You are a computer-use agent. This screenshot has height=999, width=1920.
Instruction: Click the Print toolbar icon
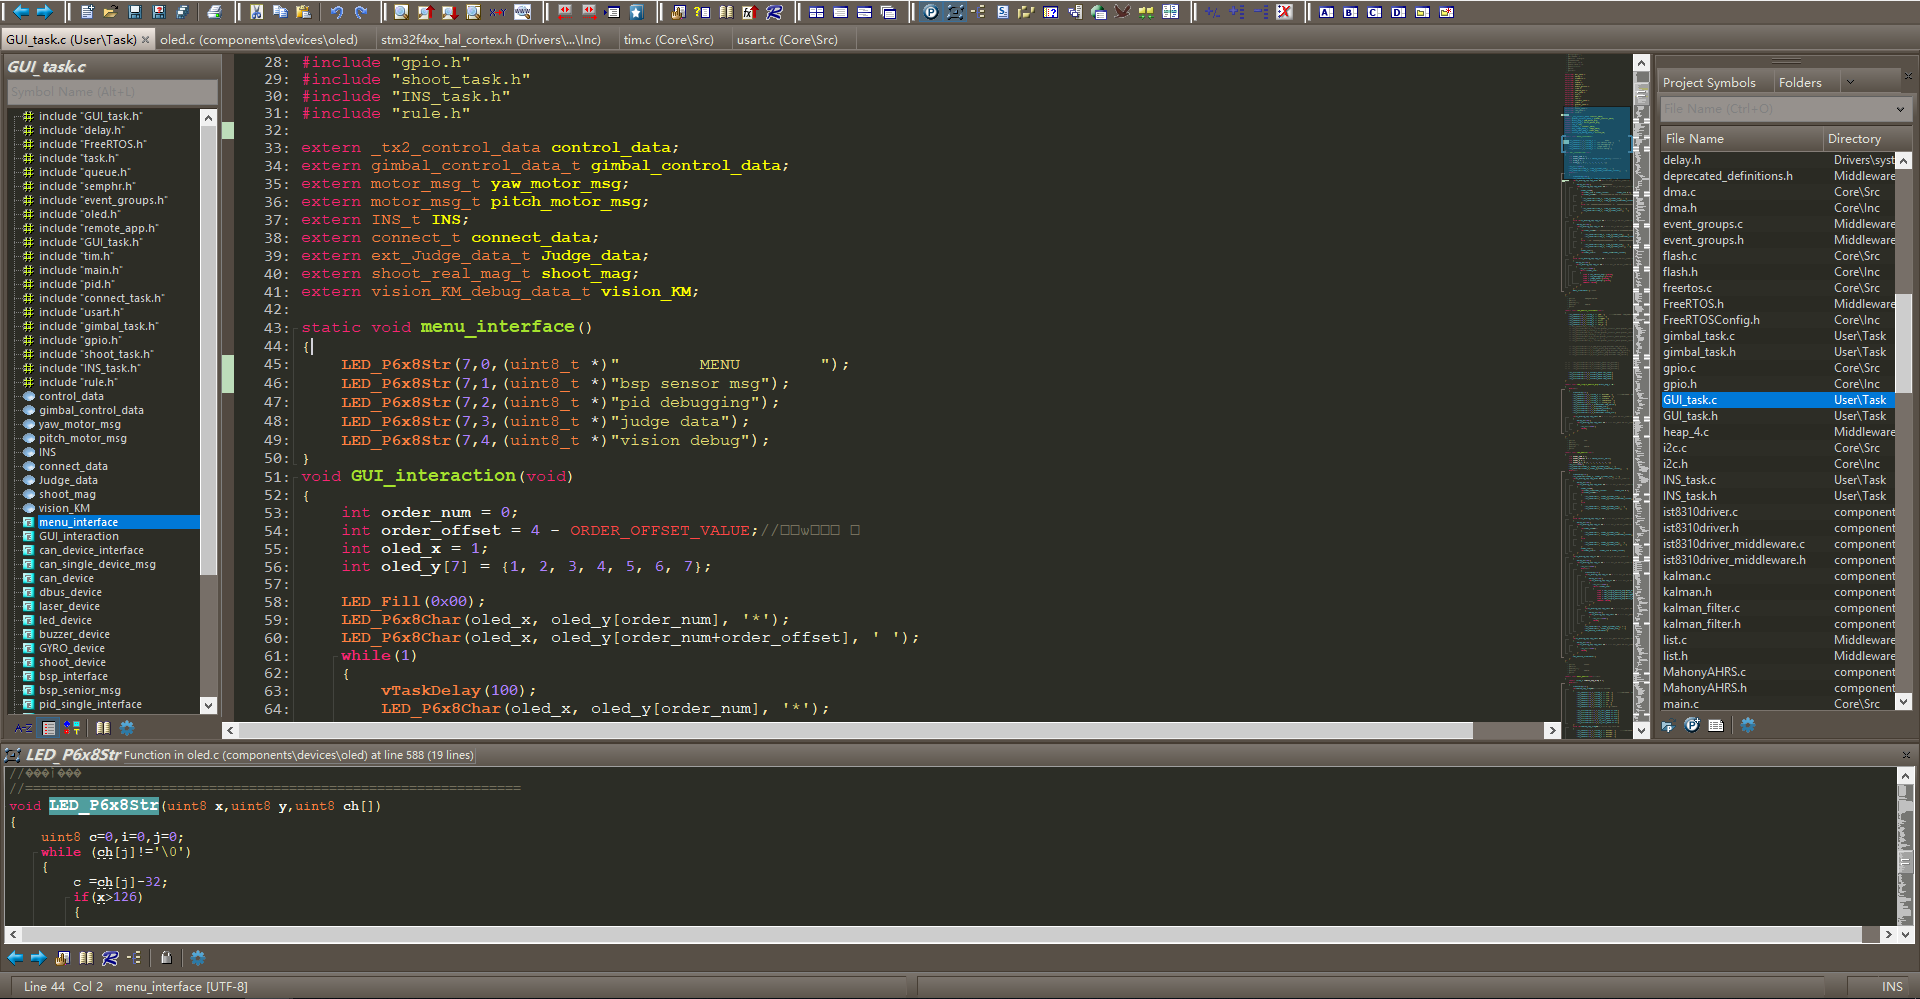click(x=214, y=12)
